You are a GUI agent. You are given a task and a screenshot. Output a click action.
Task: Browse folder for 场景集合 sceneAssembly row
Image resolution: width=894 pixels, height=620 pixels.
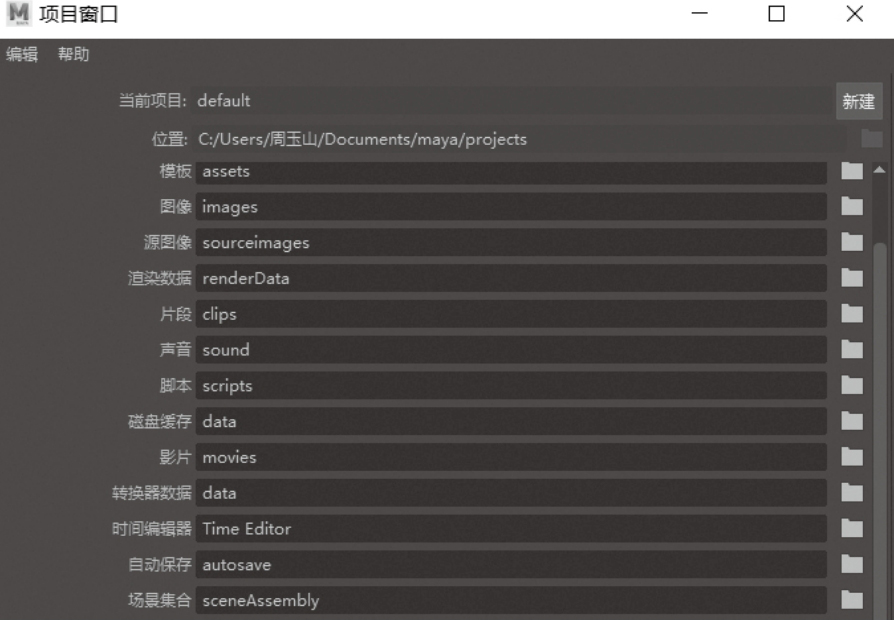pyautogui.click(x=852, y=600)
